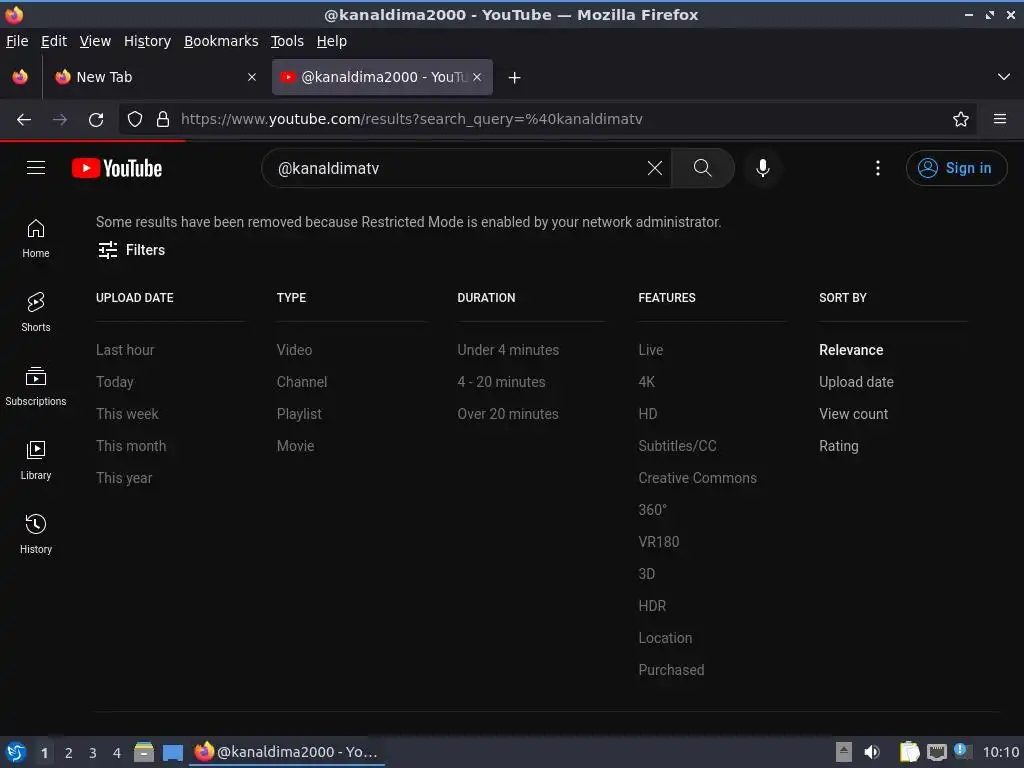
Task: Open the History menu in menubar
Action: 147,41
